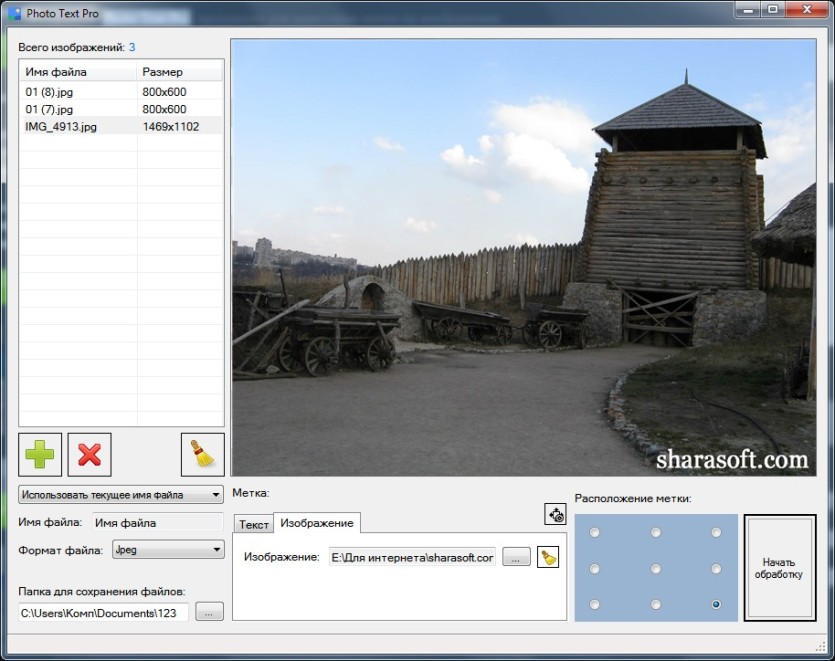This screenshot has height=661, width=835.
Task: Select center watermark position radio button
Action: coord(656,569)
